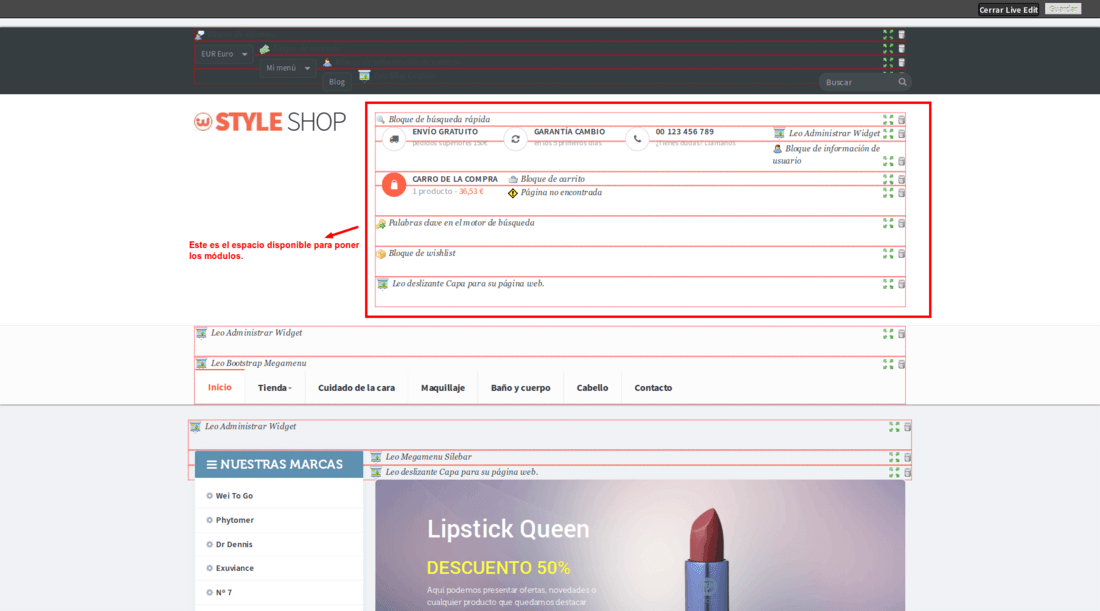
Task: Click the Style Shop logo
Action: coord(270,122)
